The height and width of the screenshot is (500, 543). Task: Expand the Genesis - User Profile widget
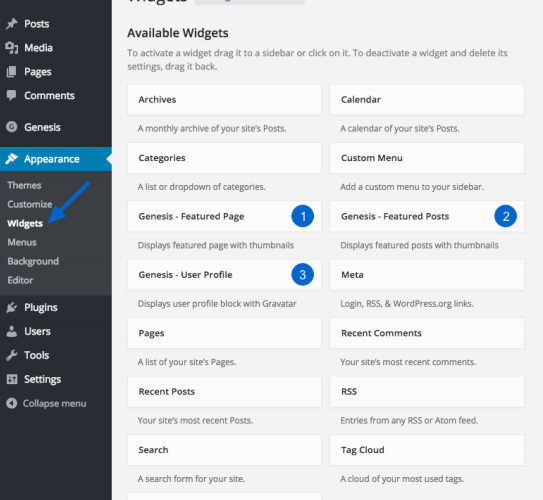pos(224,275)
